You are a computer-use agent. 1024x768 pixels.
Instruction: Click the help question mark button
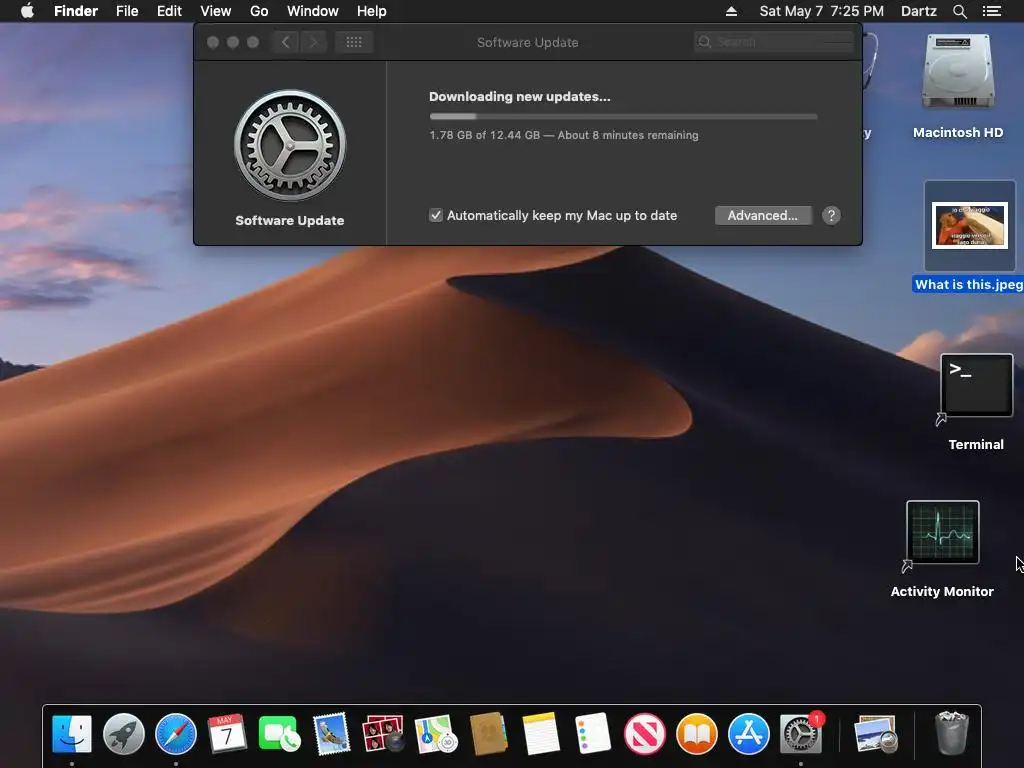[831, 216]
